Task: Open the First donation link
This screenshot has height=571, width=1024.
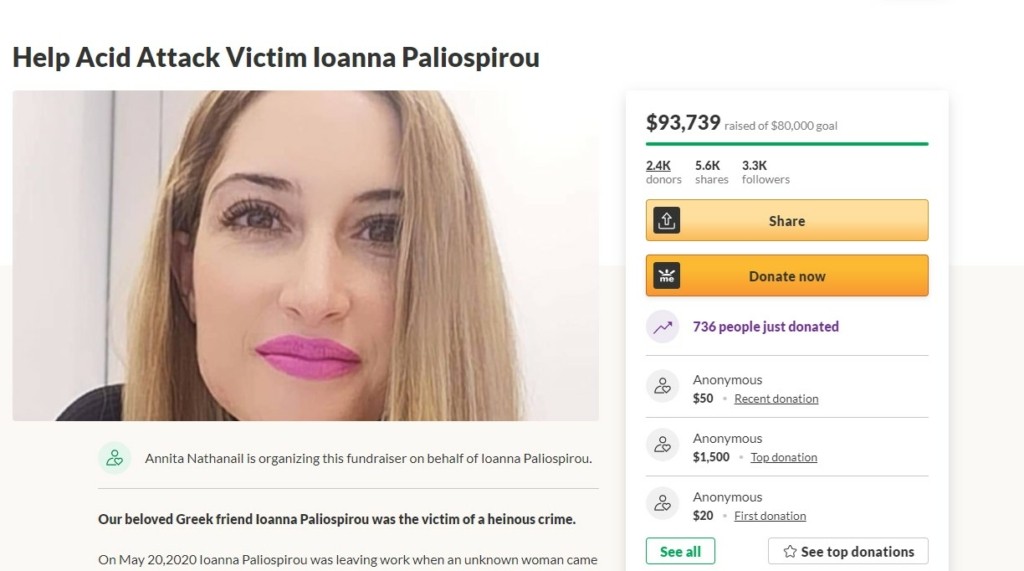Action: coord(770,516)
